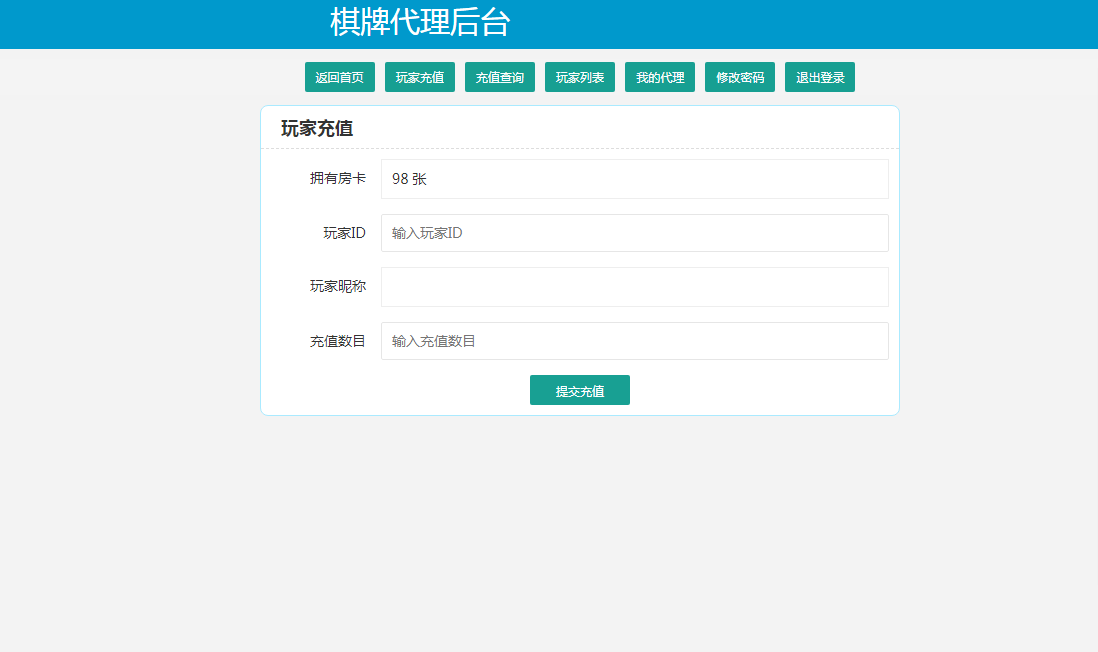Viewport: 1098px width, 652px height.
Task: Click the 返回首页 navigation button
Action: 340,76
